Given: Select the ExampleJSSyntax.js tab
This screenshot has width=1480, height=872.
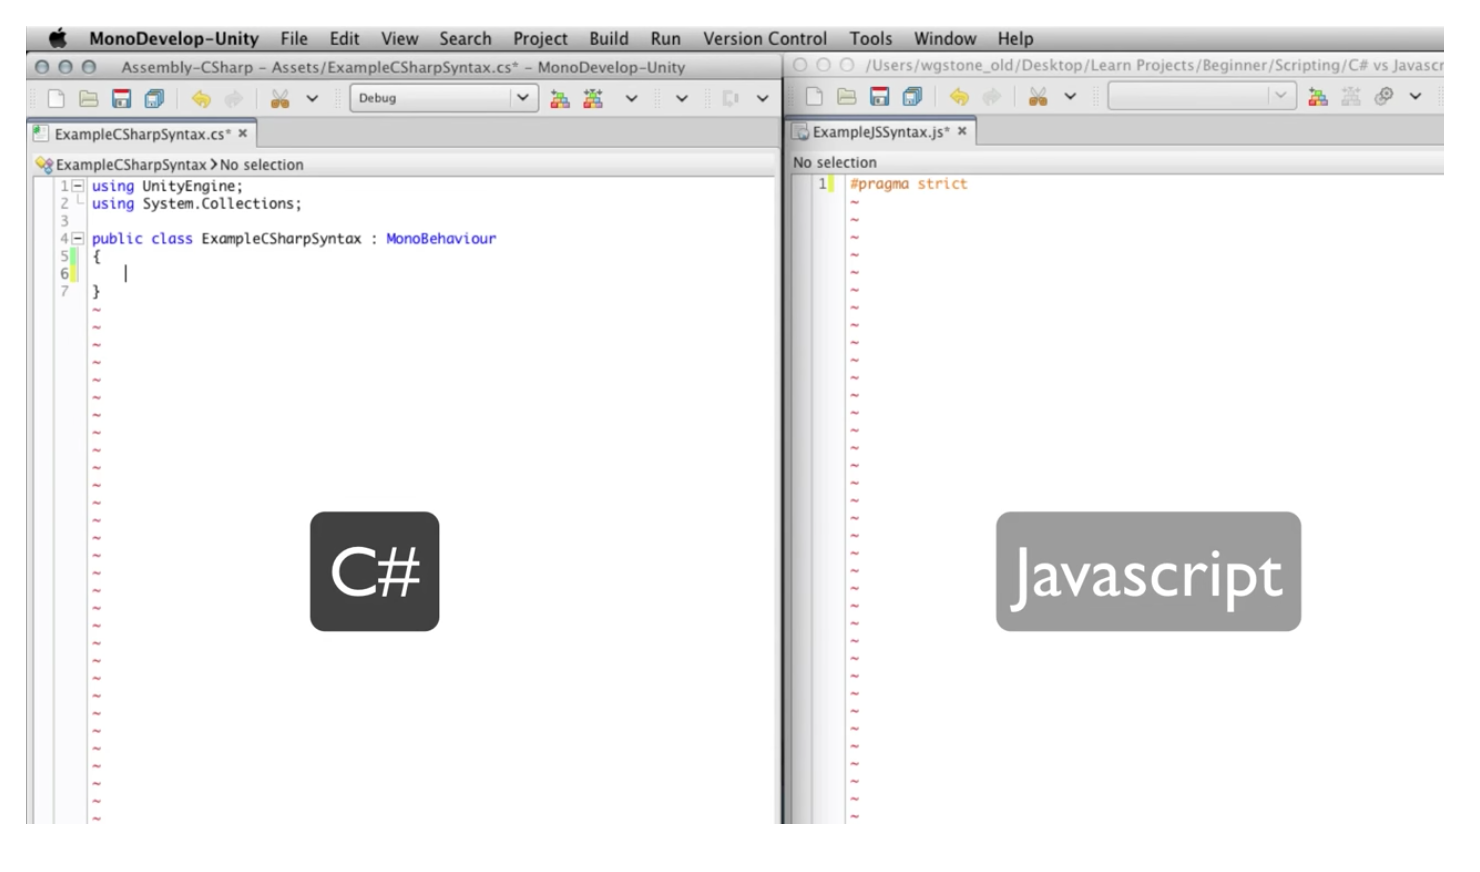Looking at the screenshot, I should point(880,132).
